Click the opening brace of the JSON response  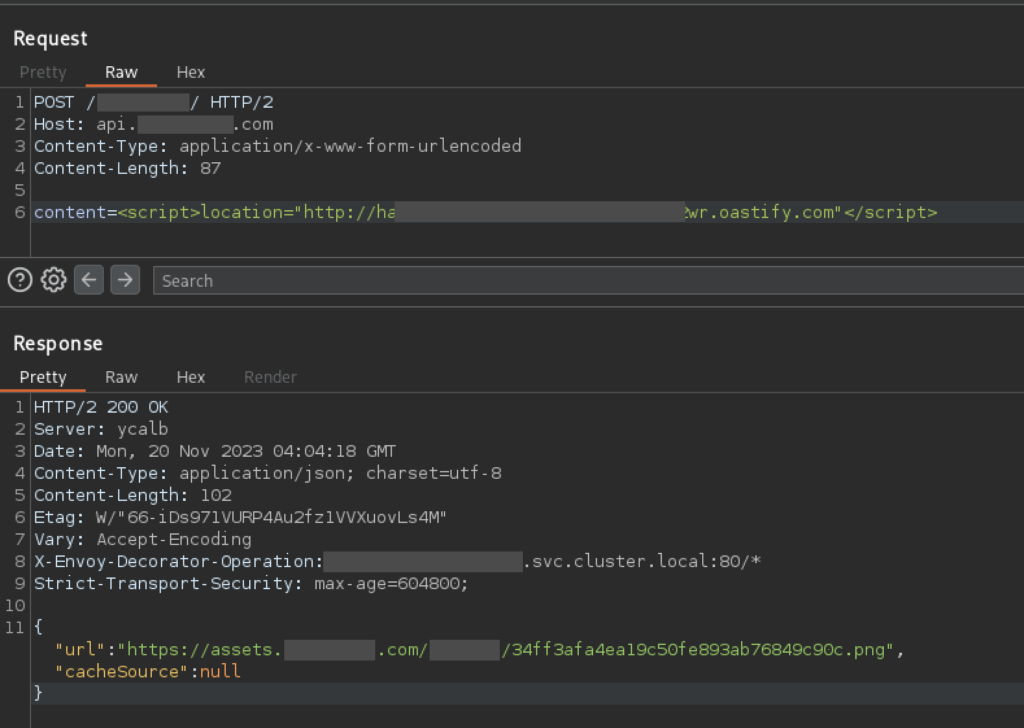[39, 627]
